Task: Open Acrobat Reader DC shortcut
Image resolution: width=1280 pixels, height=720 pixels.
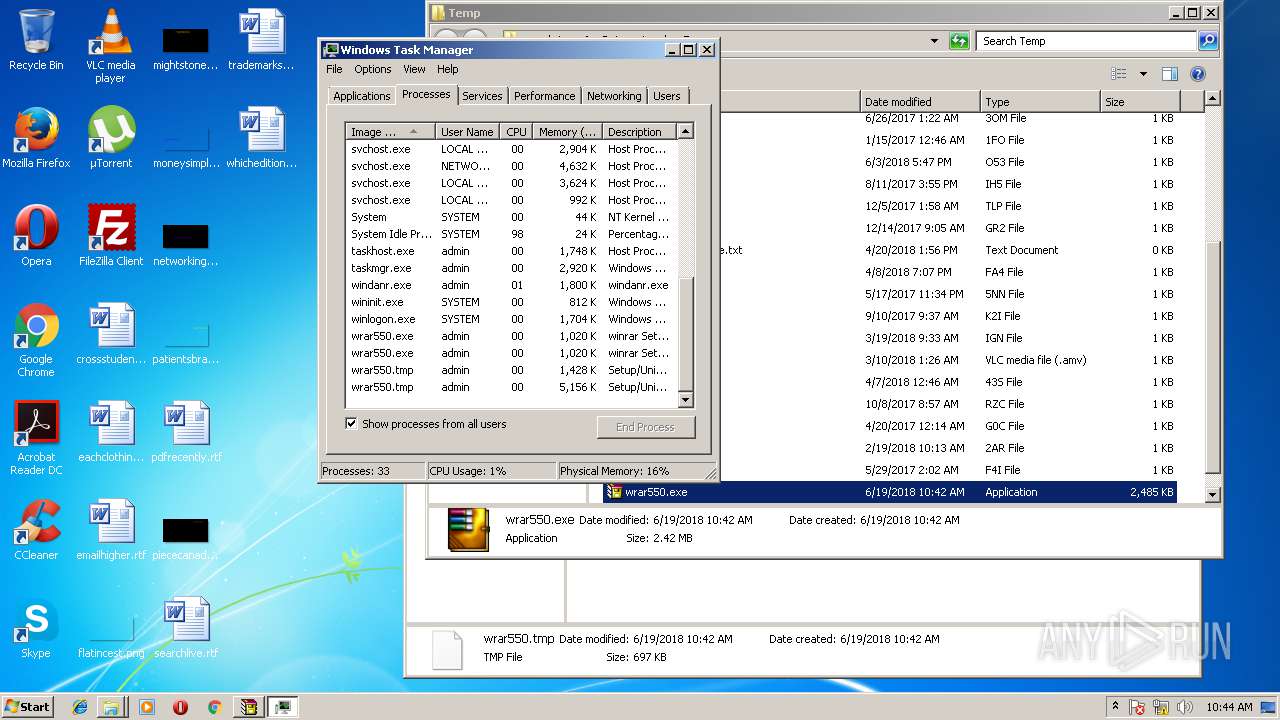Action: [36, 439]
